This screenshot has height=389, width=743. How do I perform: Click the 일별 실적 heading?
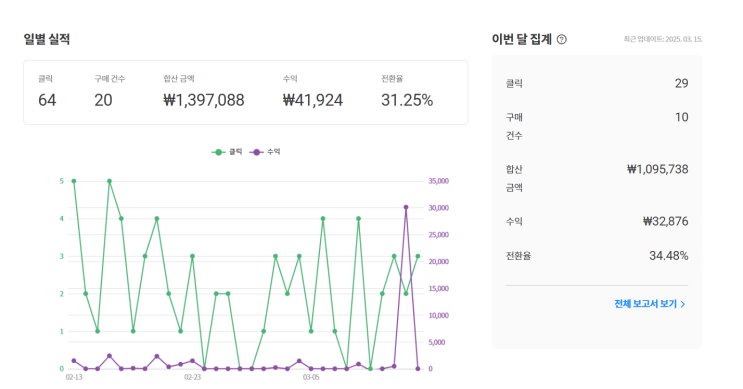(46, 39)
